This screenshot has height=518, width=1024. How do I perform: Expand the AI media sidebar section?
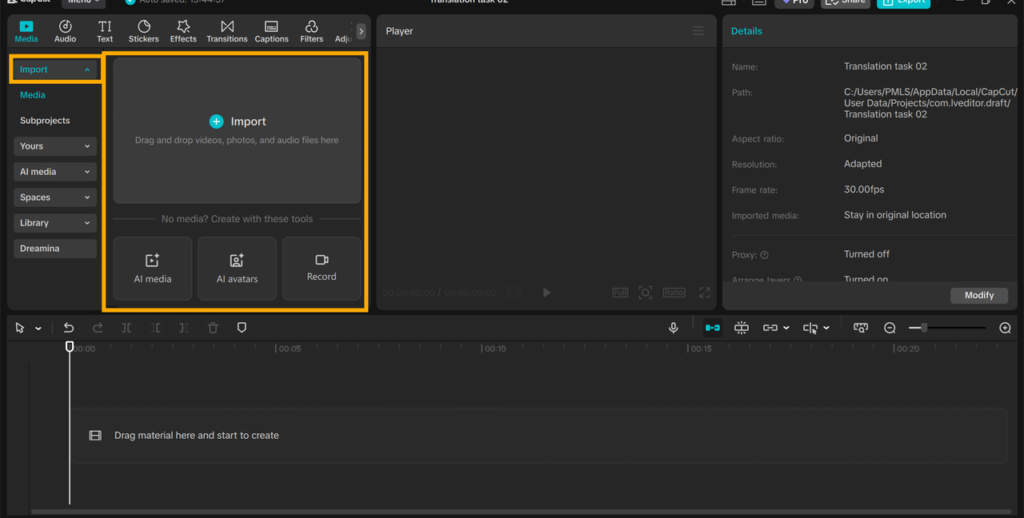coord(56,172)
